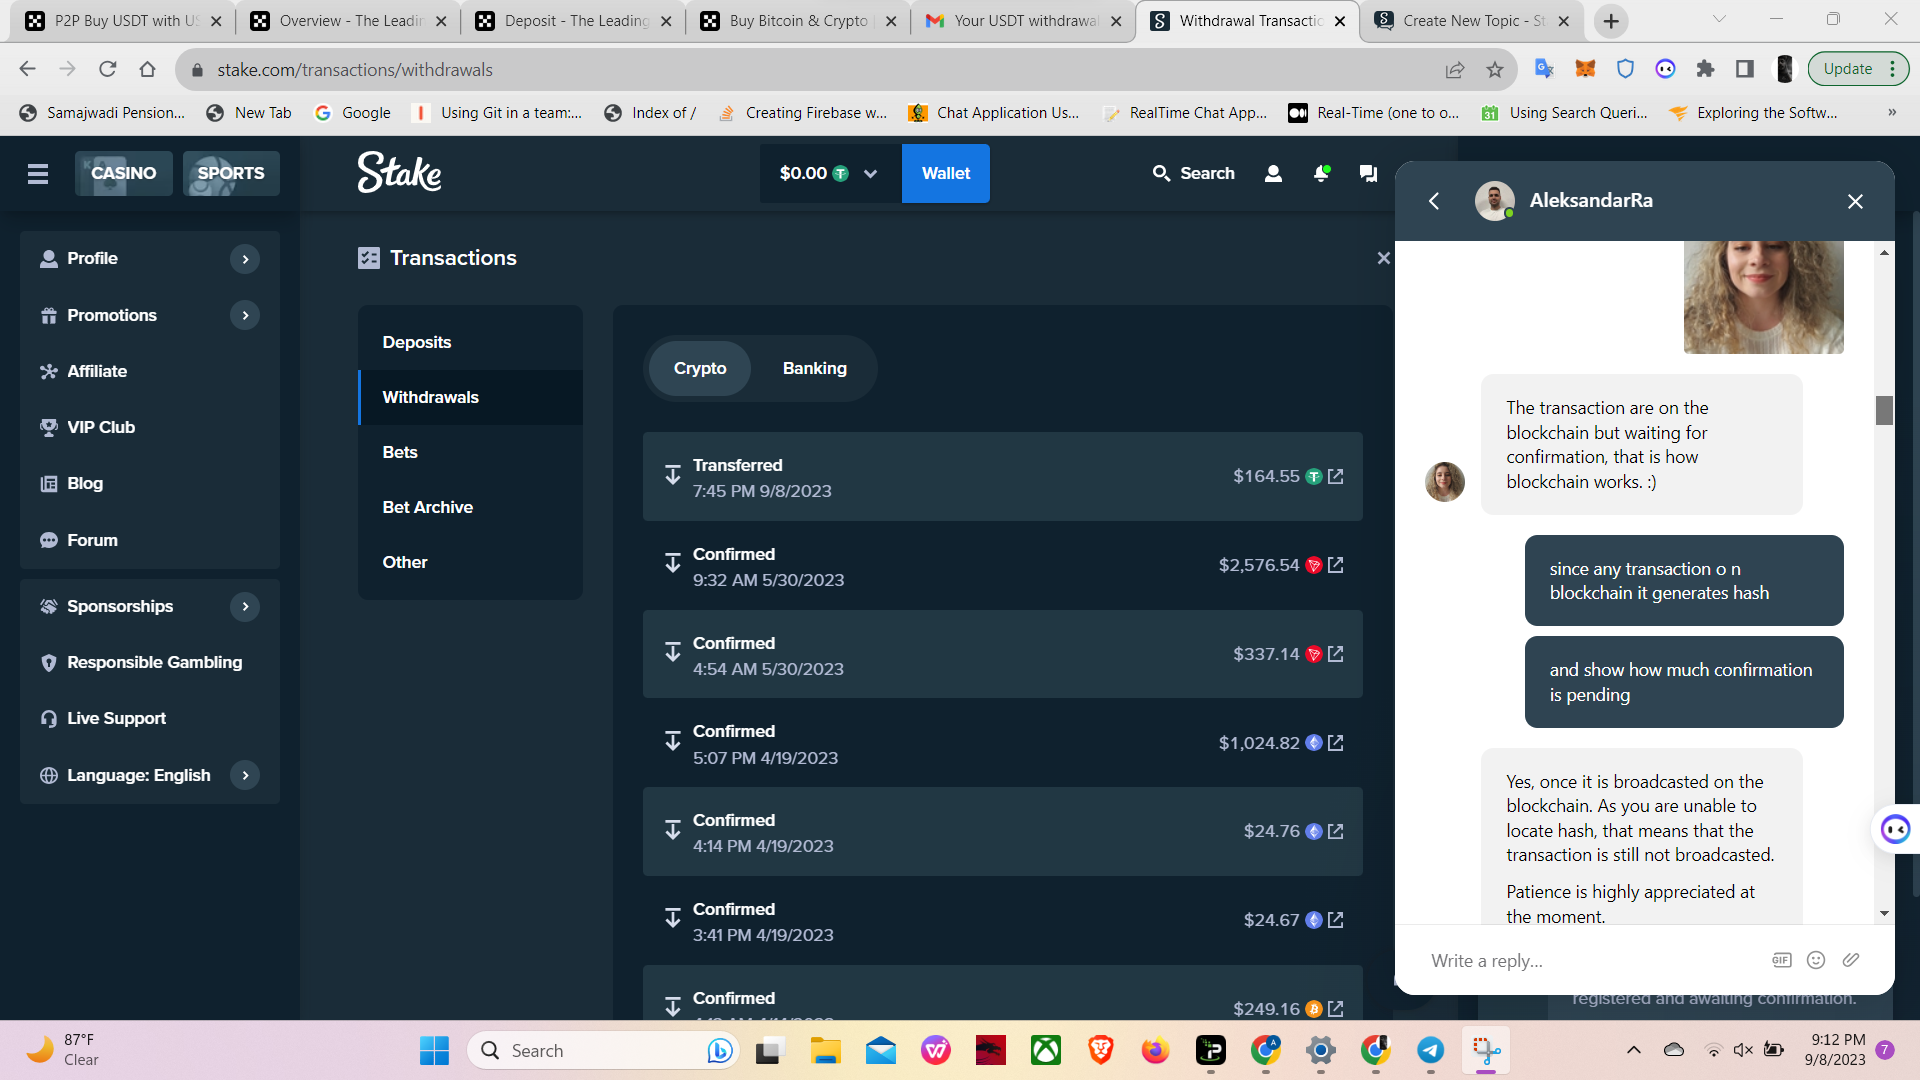
Task: Select the Banking tab
Action: click(x=815, y=368)
